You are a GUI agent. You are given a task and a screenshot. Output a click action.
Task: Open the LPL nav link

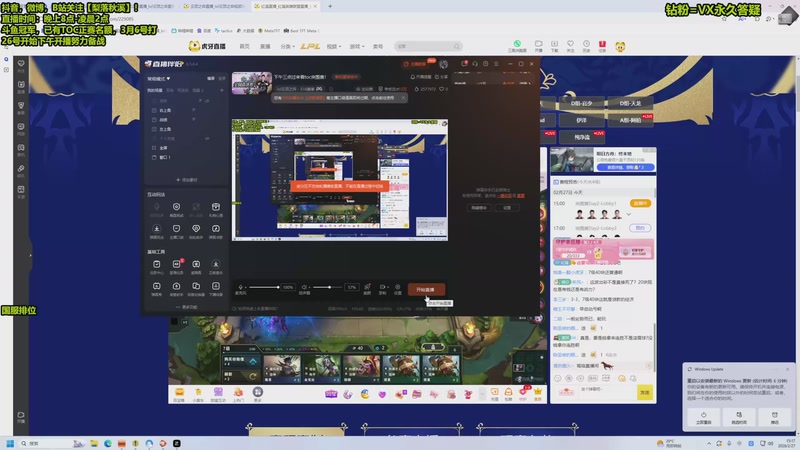[x=310, y=46]
